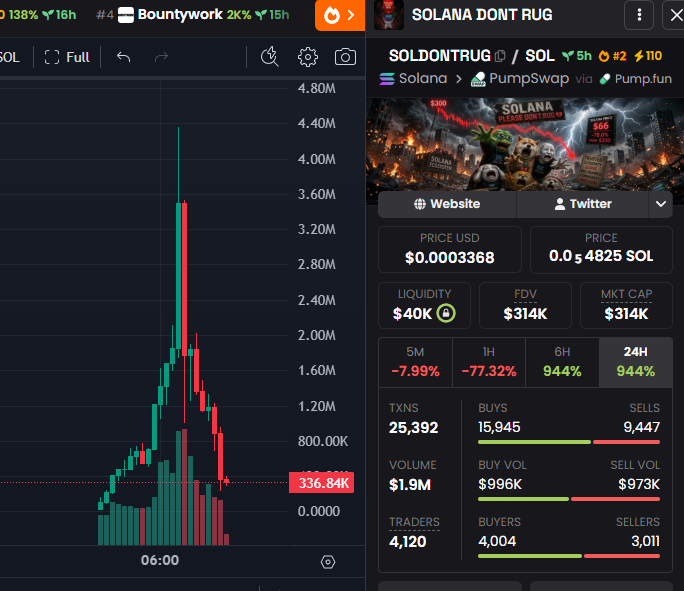The width and height of the screenshot is (684, 591).
Task: Click the SOLANA DONT RUG token avatar
Action: [389, 15]
